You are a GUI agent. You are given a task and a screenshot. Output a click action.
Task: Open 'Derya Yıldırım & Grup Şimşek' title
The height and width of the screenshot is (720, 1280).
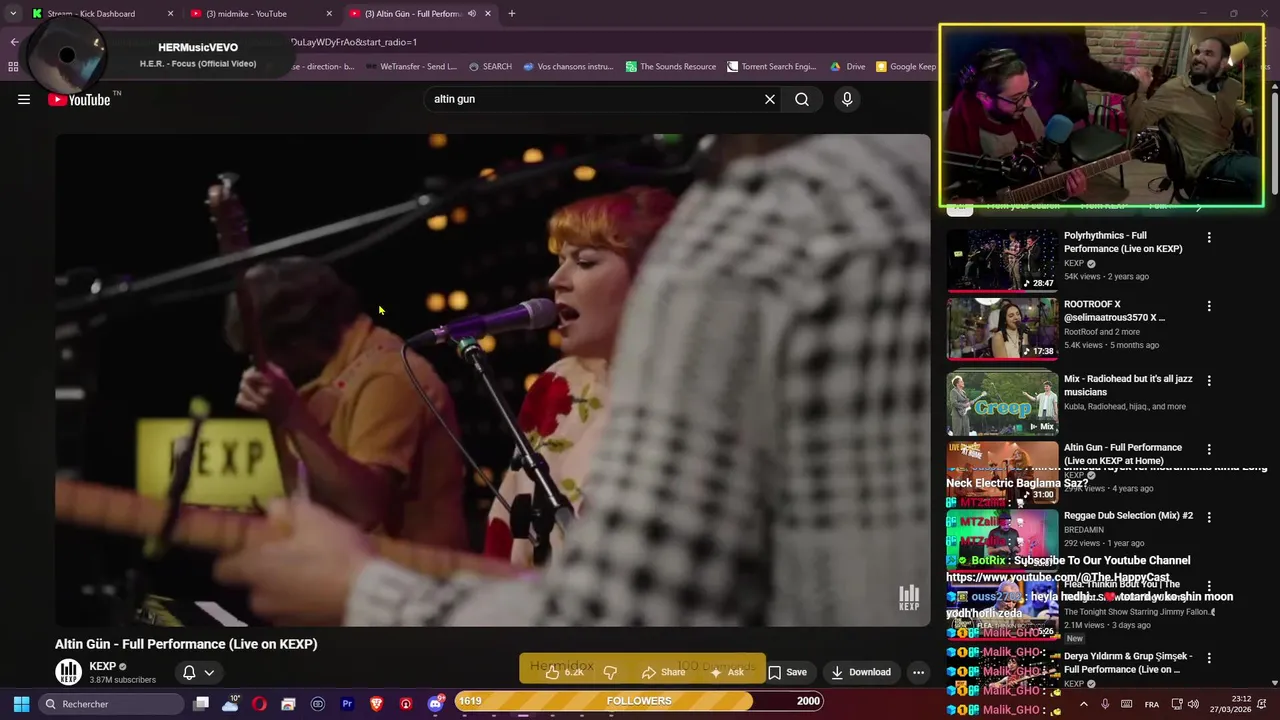1128,663
